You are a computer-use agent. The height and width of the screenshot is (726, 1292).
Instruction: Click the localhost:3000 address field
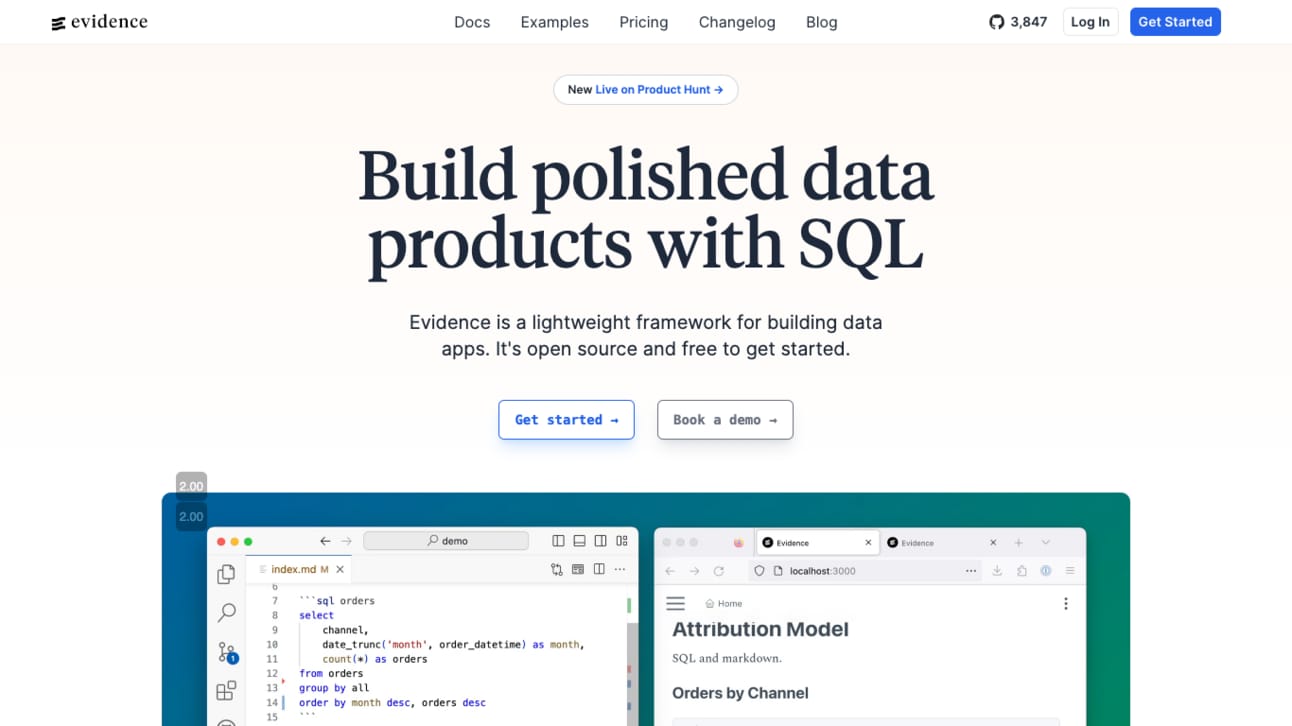coord(866,571)
